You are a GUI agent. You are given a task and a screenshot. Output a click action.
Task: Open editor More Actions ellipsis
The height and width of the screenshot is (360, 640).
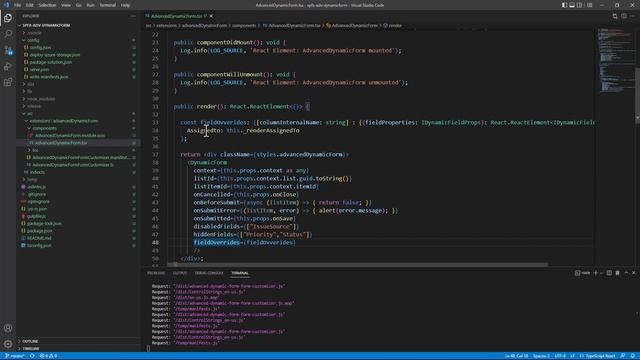click(x=632, y=16)
